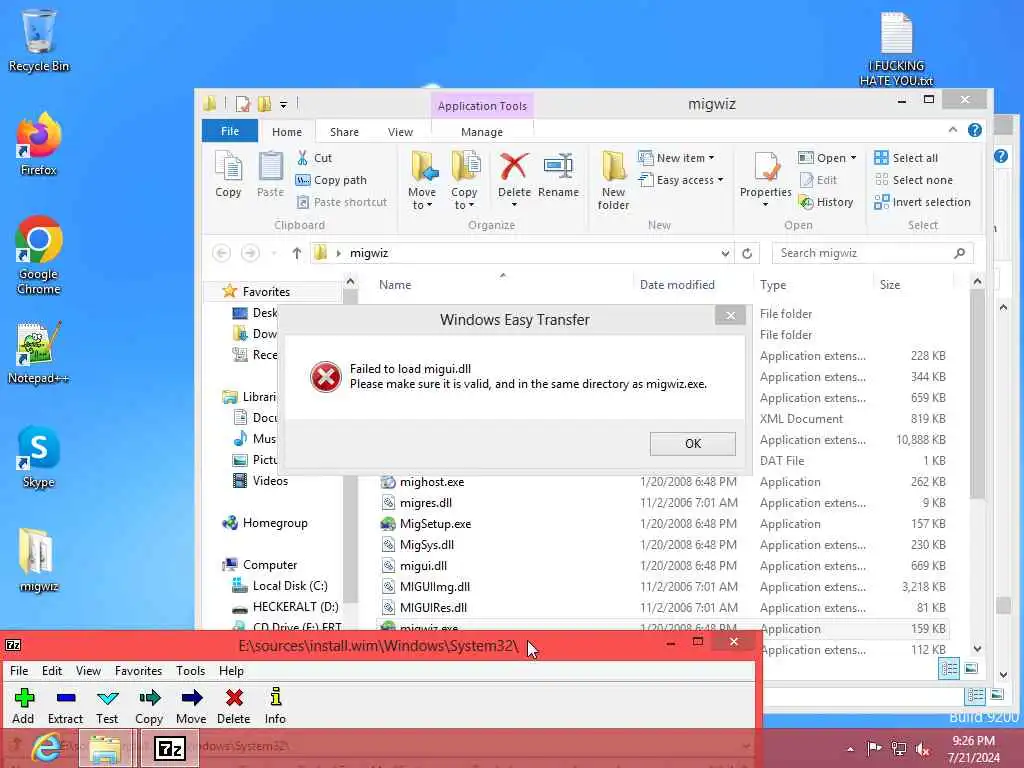
Task: Click OK in the Windows Easy Transfer dialog
Action: (692, 443)
